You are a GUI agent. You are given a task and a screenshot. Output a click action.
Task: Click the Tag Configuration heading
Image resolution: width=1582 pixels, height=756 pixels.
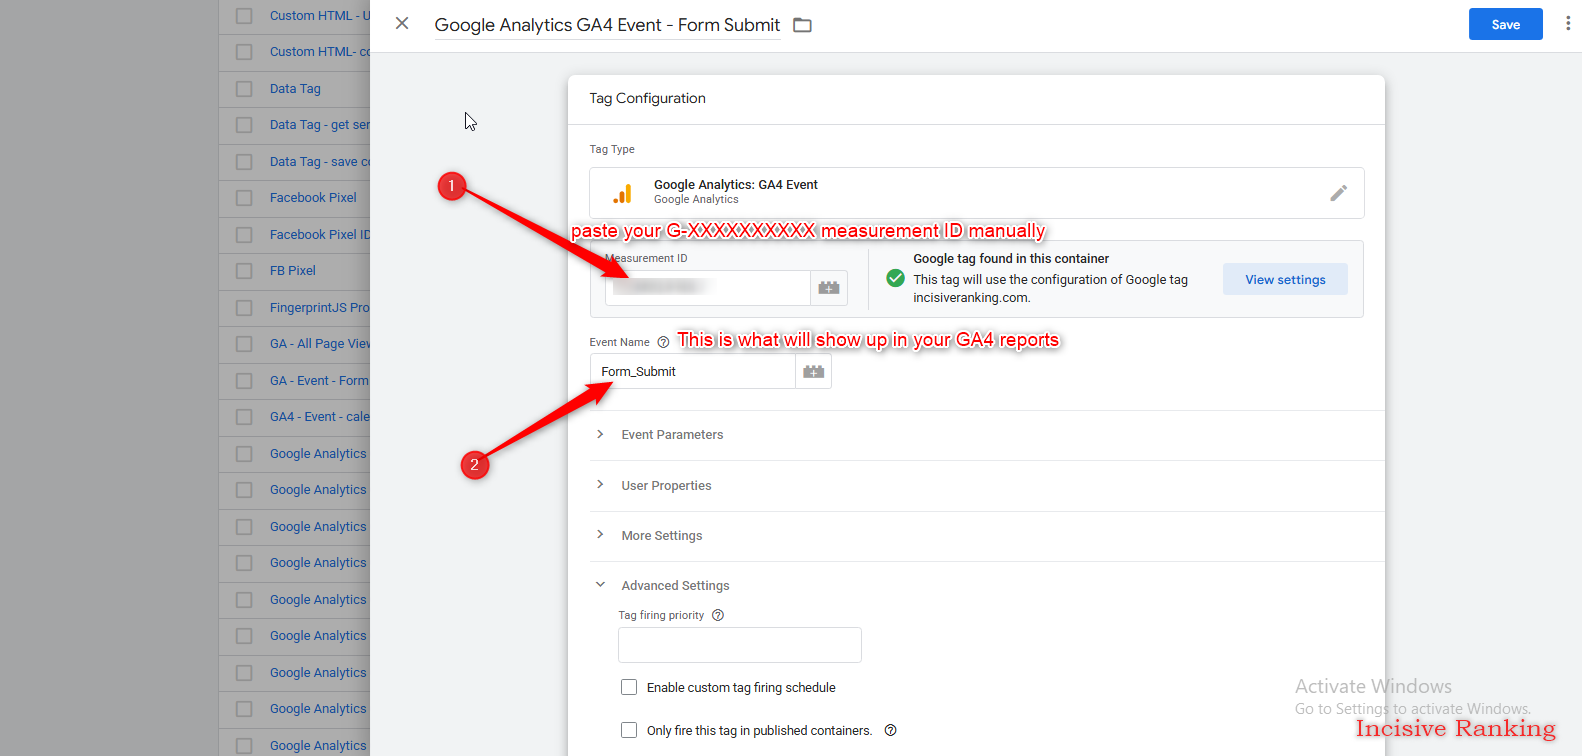tap(647, 98)
